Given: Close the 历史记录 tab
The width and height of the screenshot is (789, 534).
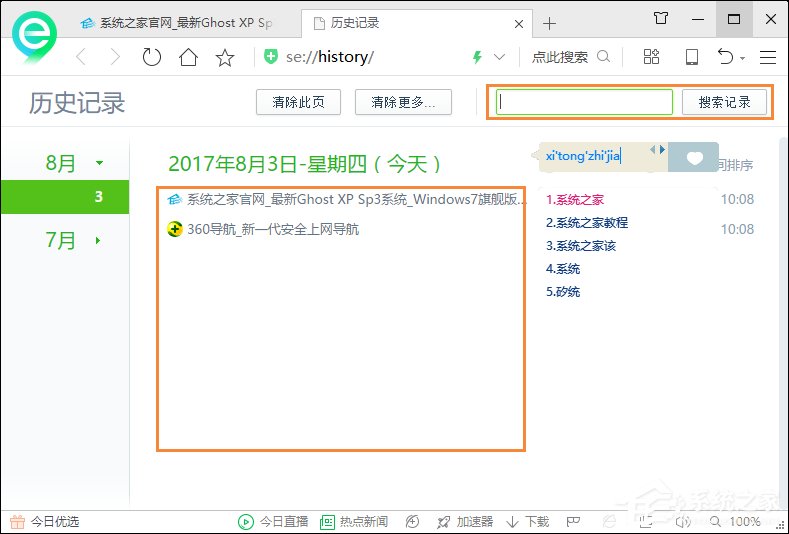Looking at the screenshot, I should 519,24.
